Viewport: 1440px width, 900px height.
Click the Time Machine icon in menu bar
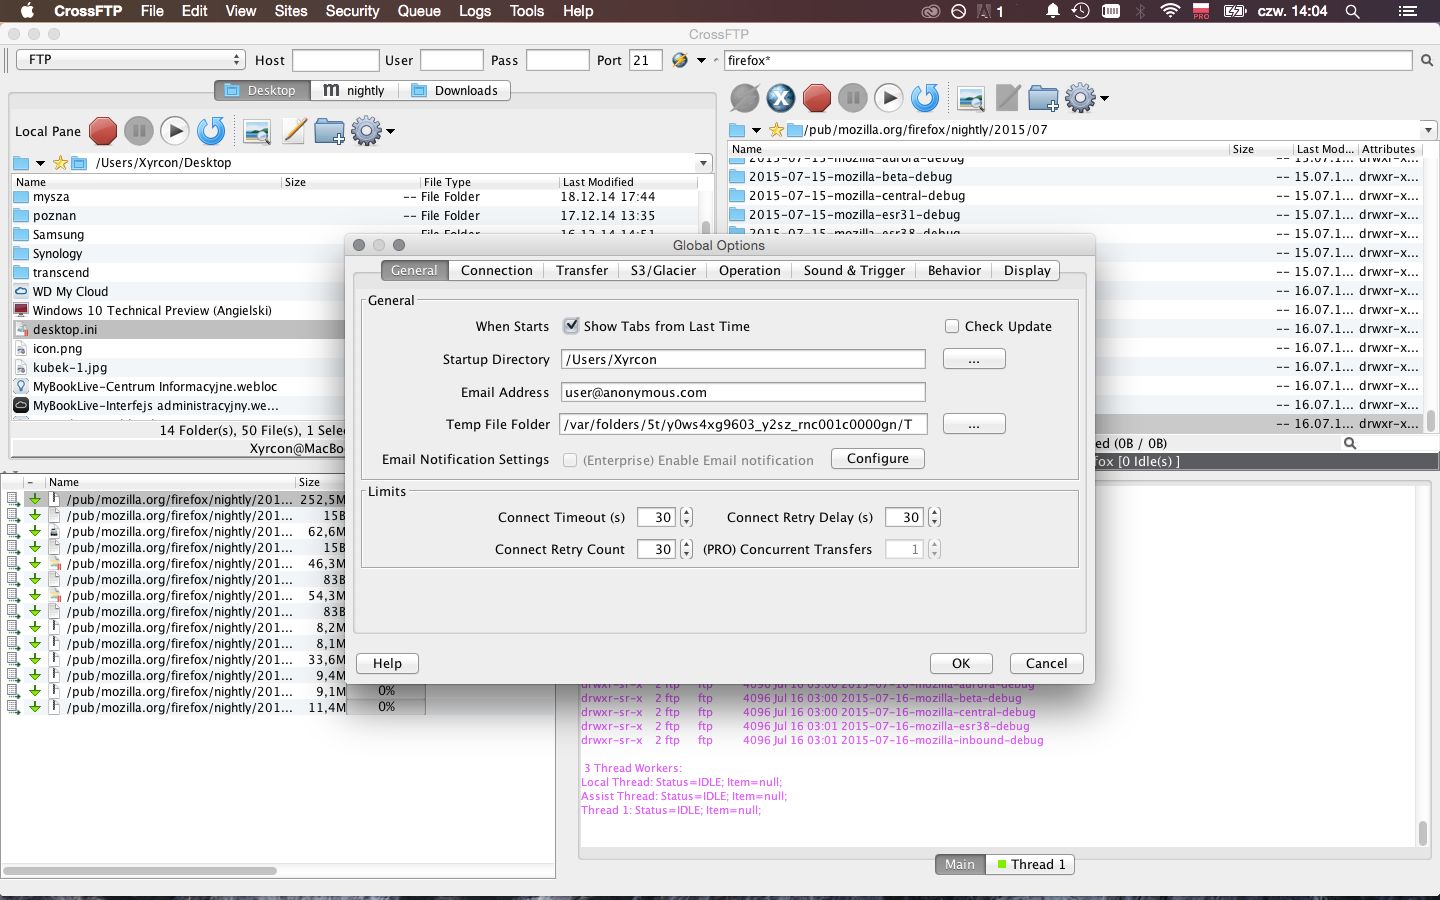tap(1081, 11)
